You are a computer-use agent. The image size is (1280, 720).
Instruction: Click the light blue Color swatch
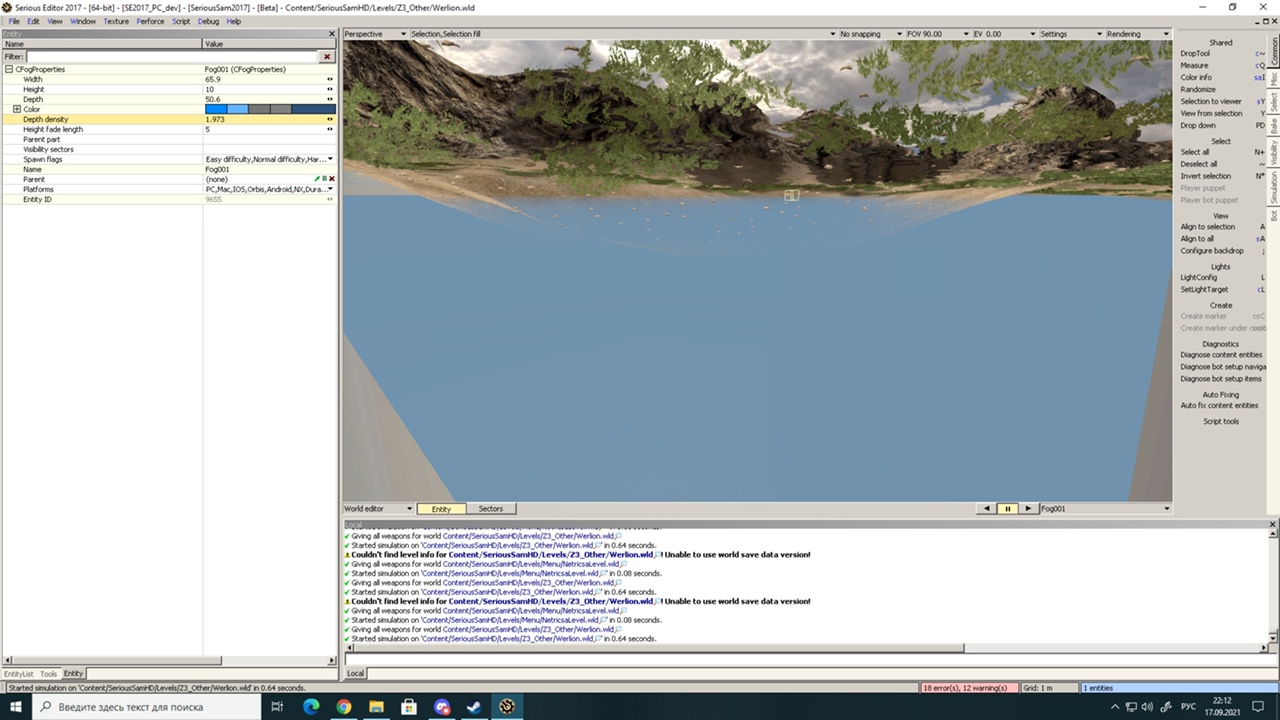(x=238, y=109)
